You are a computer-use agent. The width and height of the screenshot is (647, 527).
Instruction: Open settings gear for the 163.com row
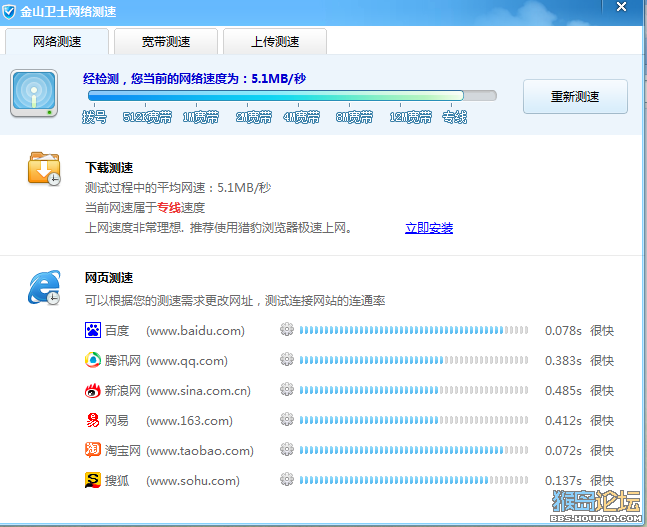pyautogui.click(x=287, y=420)
